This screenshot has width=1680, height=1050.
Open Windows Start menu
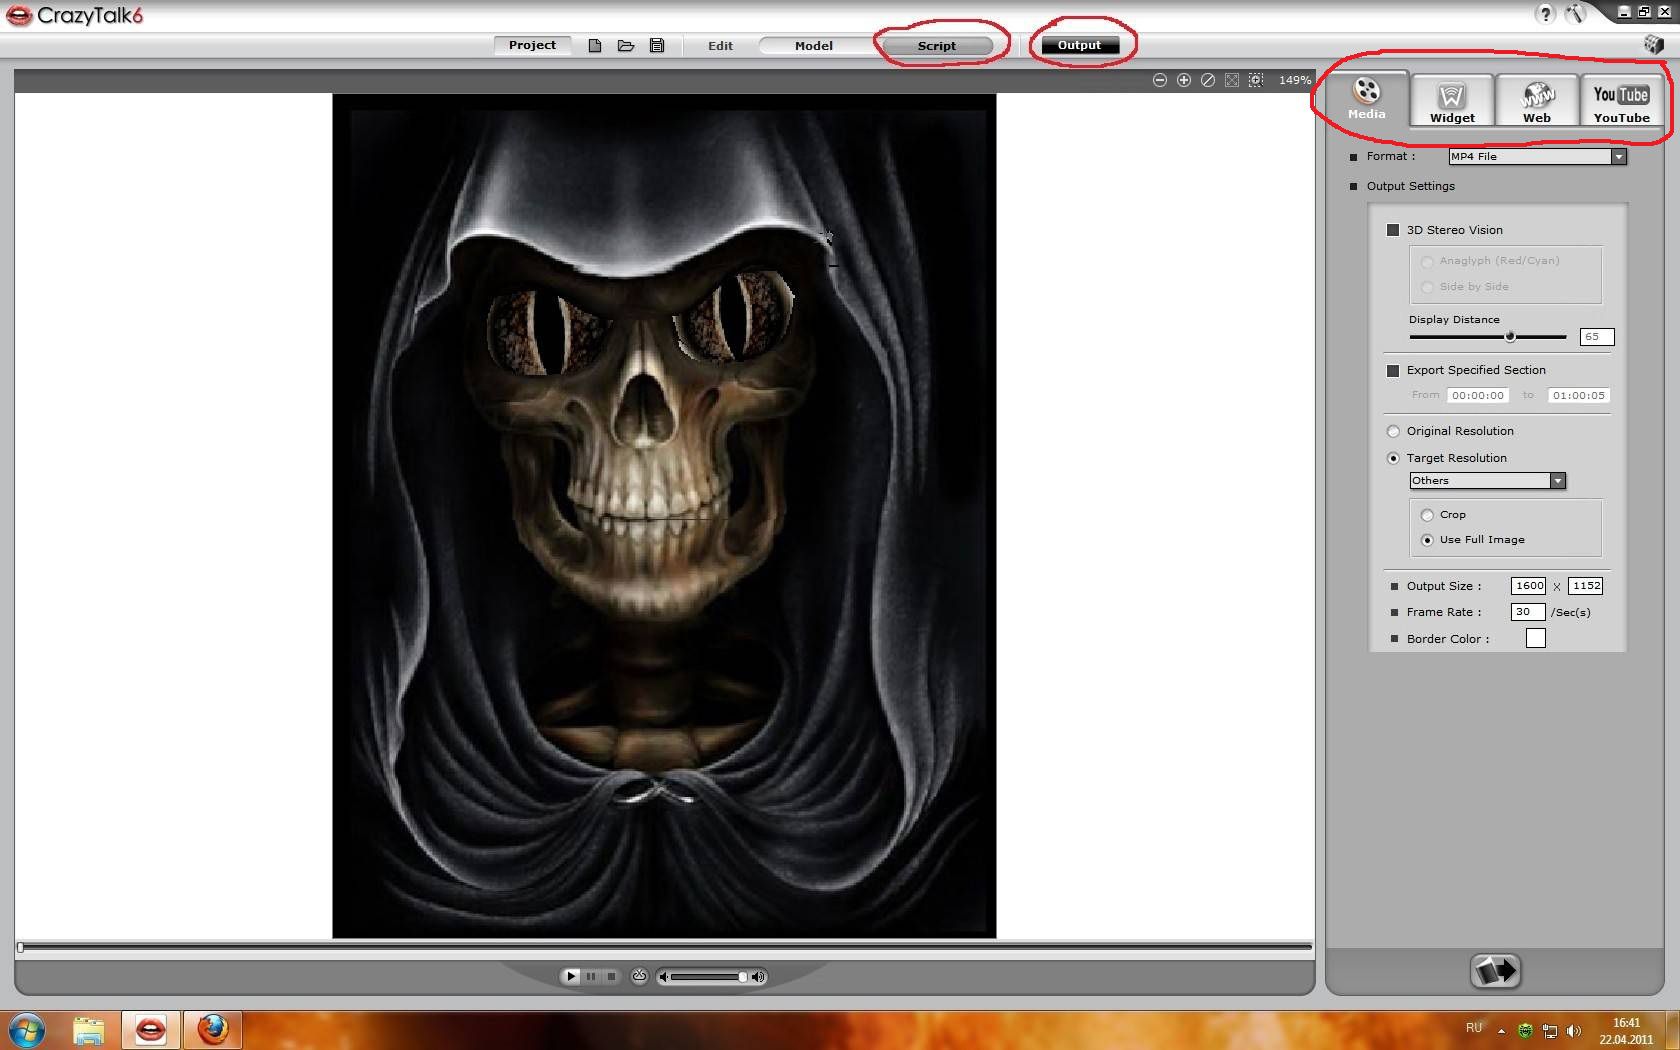click(x=27, y=1030)
